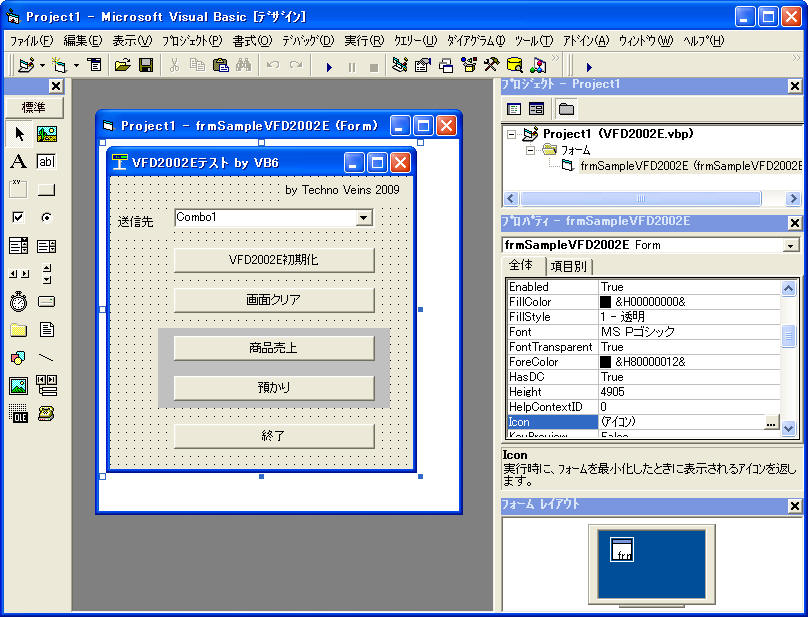Select the MSComm telephone control in the toolbox
Screen dimensions: 808x617
pos(46,413)
